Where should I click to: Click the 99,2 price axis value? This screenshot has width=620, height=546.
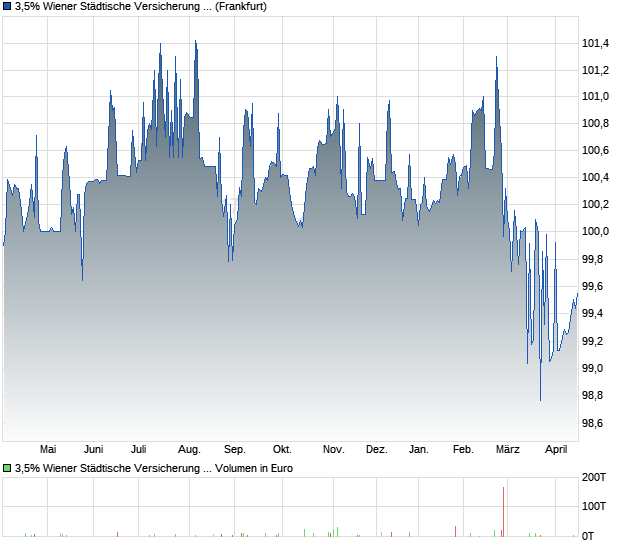[x=592, y=341]
